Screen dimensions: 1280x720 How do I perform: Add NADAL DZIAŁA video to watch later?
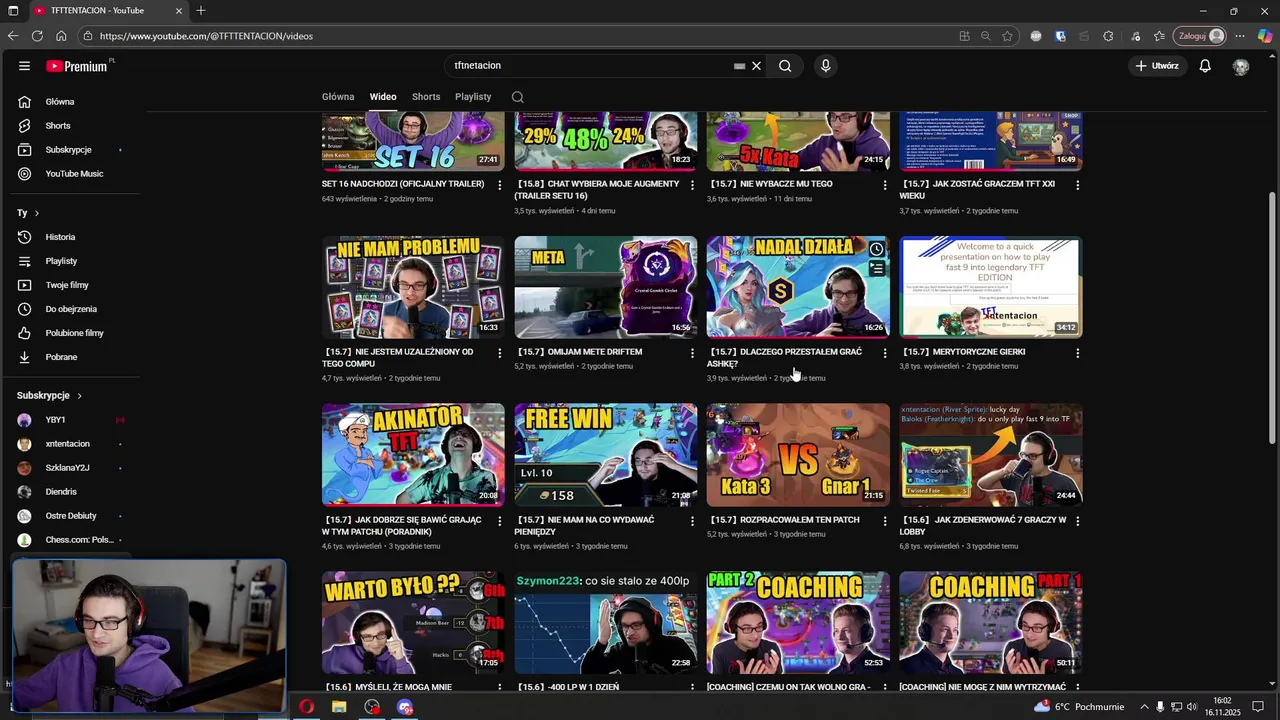pos(877,249)
